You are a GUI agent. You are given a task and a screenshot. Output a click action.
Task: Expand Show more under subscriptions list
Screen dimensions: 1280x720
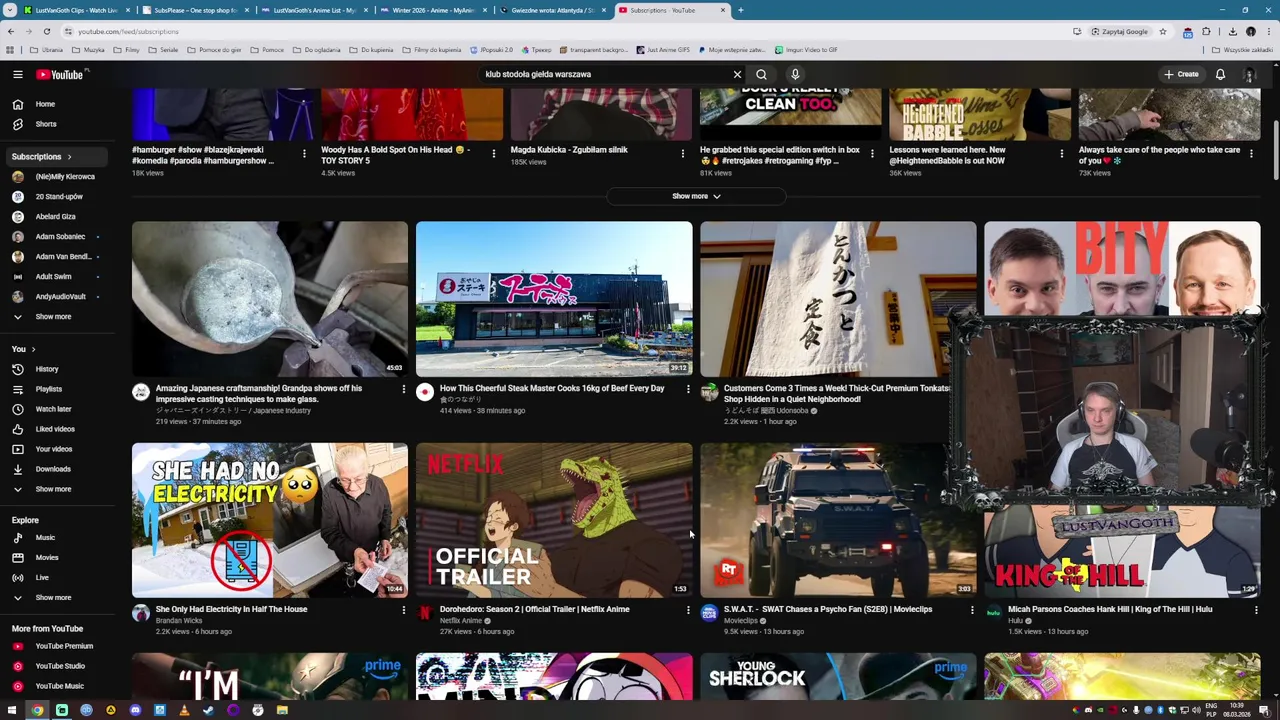coord(54,317)
